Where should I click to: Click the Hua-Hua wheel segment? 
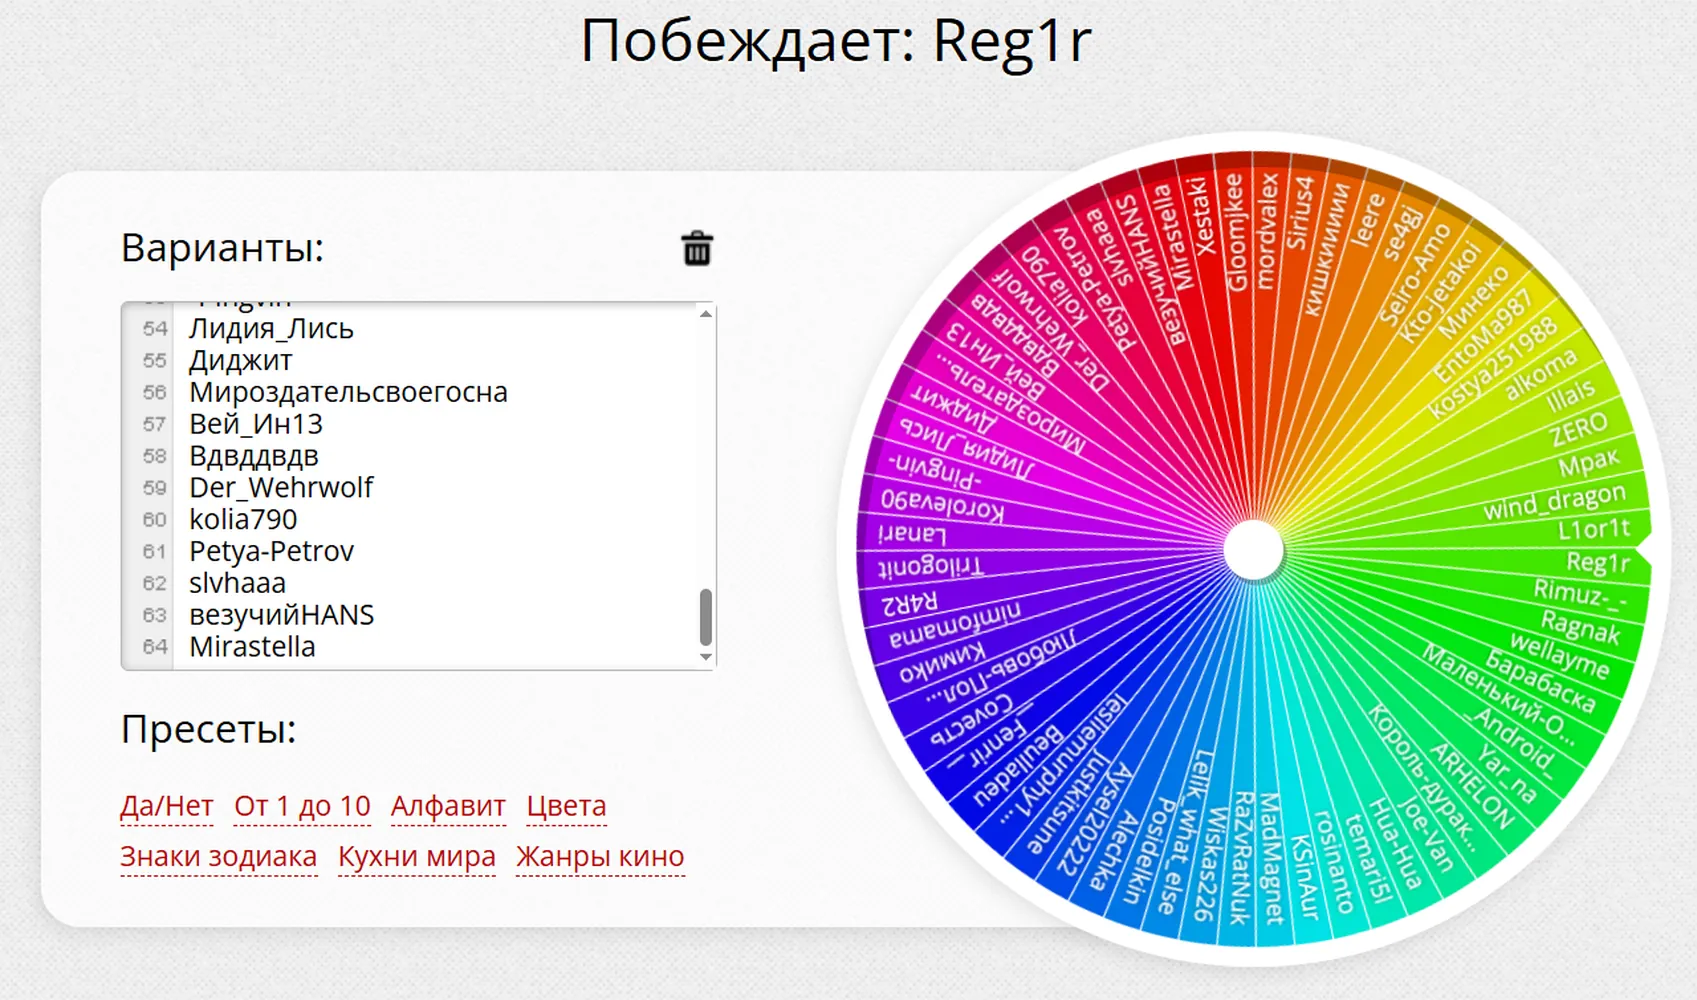[x=1394, y=844]
